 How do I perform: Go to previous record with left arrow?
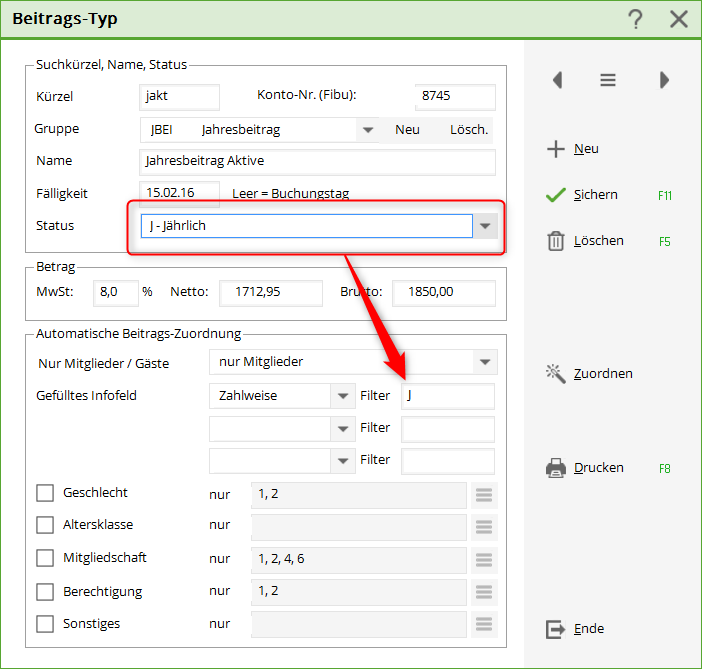tap(558, 81)
